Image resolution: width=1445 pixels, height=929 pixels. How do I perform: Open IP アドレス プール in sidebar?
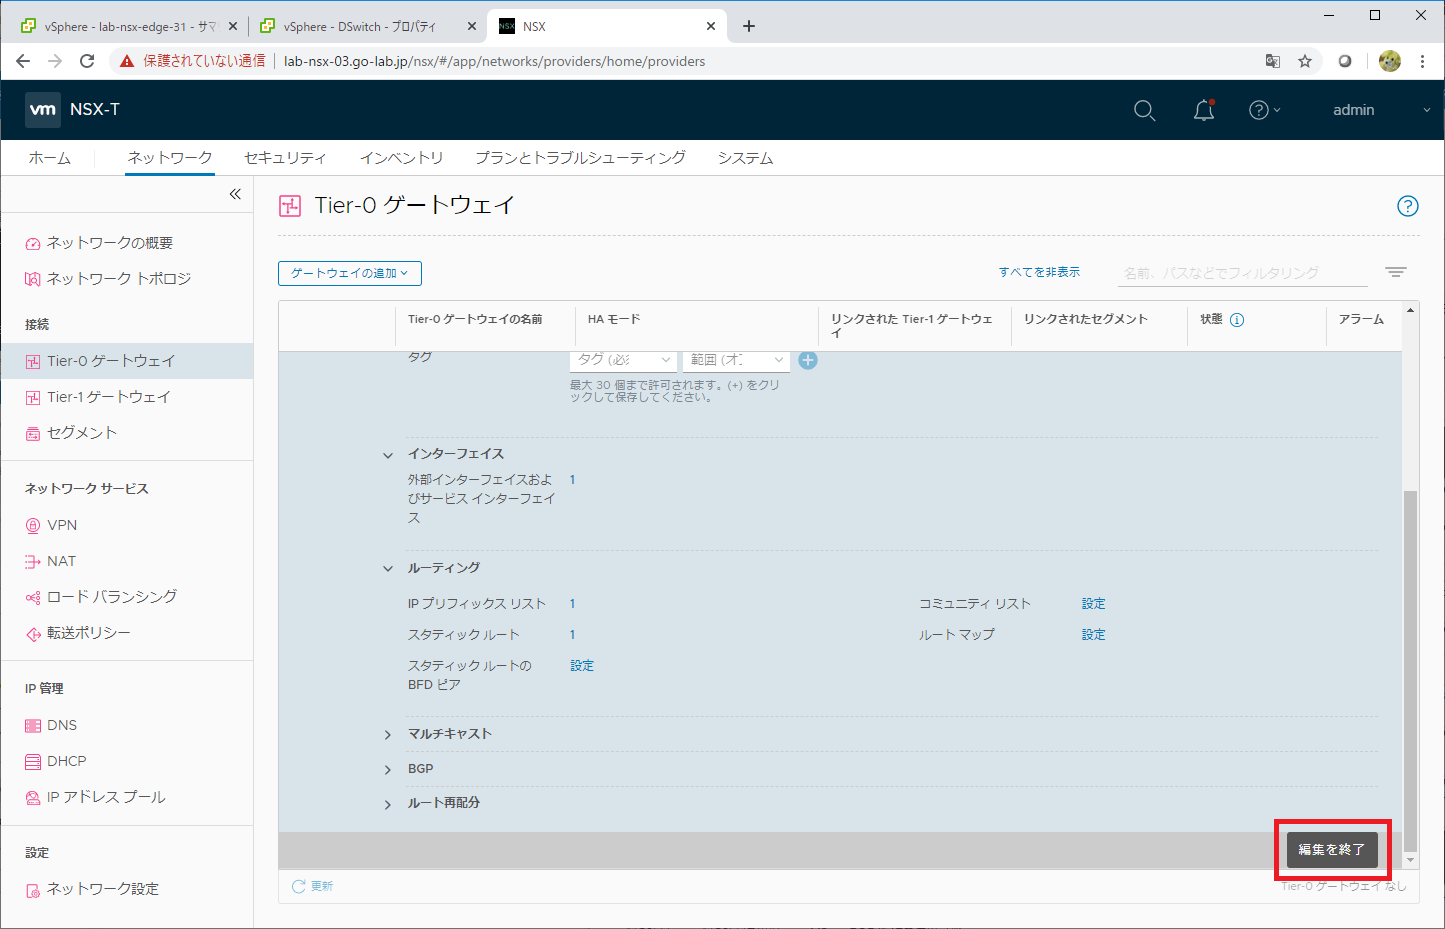click(x=95, y=797)
